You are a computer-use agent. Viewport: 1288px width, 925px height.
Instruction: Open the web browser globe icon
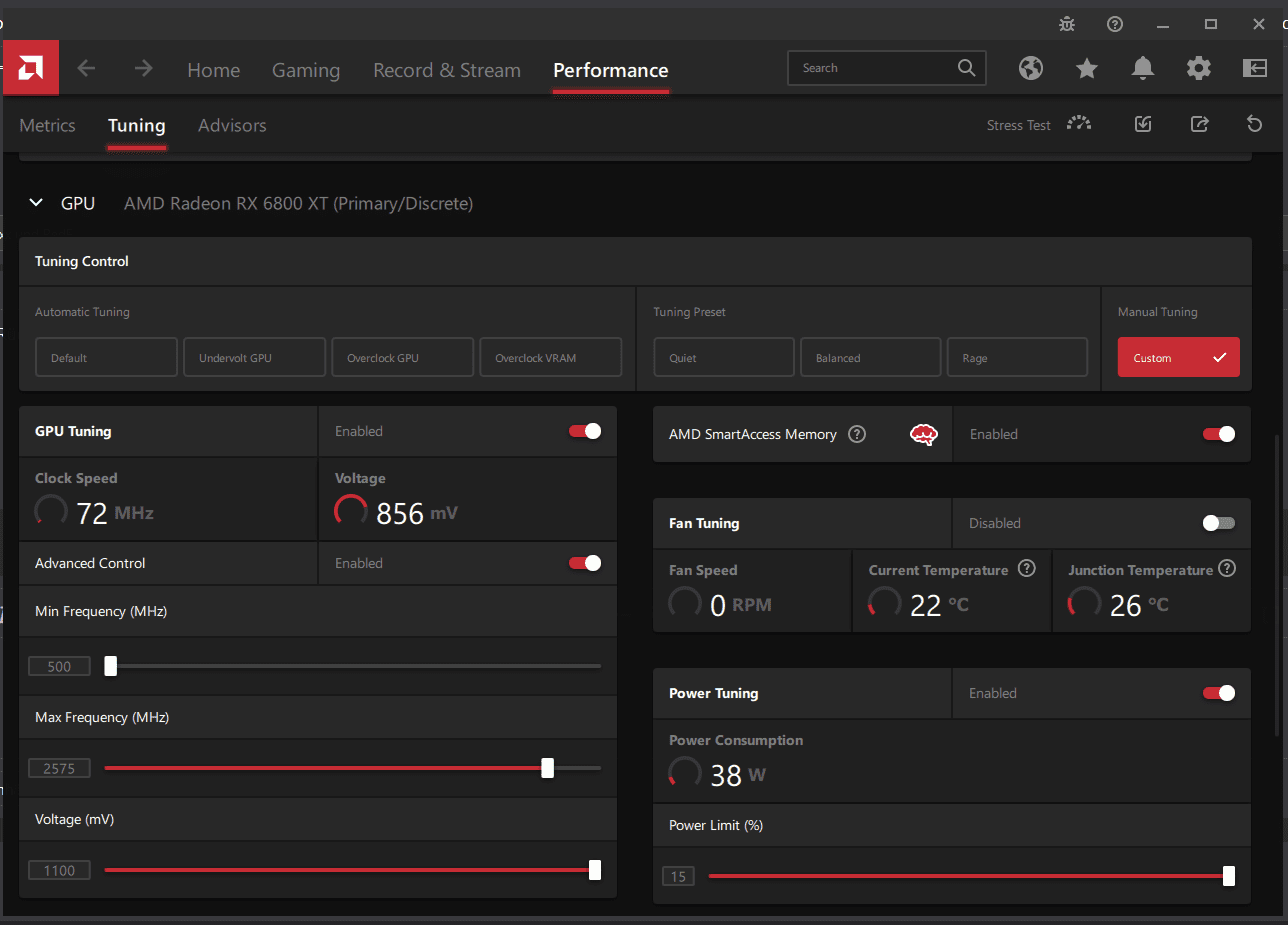(x=1031, y=68)
